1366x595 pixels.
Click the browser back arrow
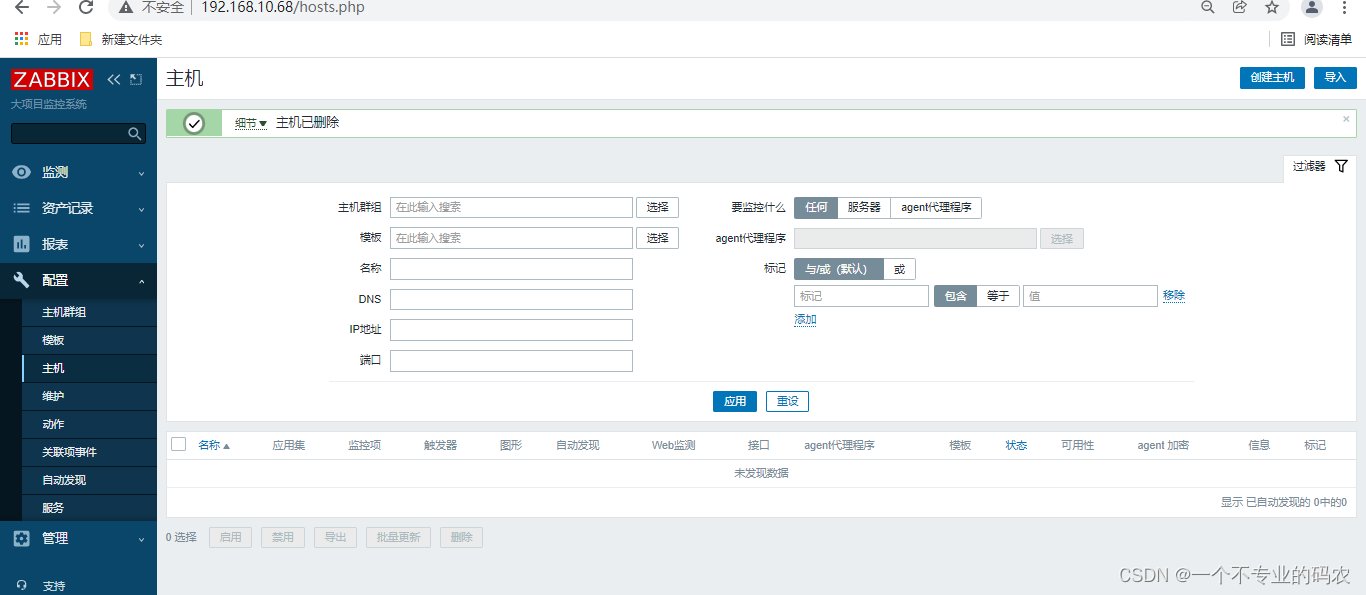pyautogui.click(x=22, y=7)
